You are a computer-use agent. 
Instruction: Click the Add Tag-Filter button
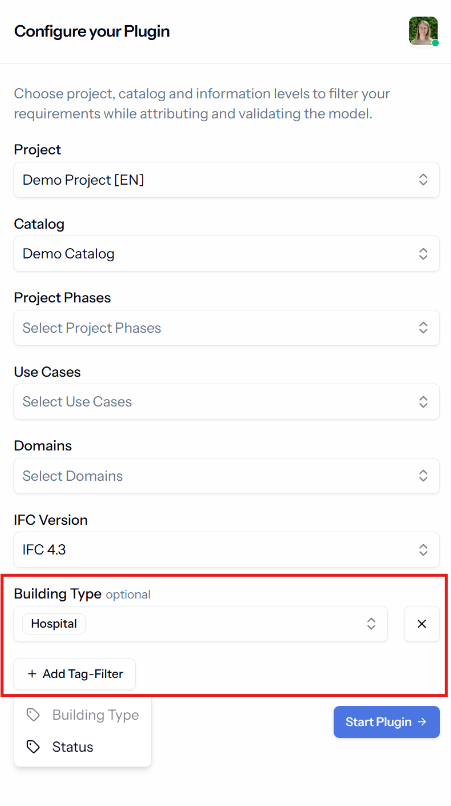click(x=75, y=673)
